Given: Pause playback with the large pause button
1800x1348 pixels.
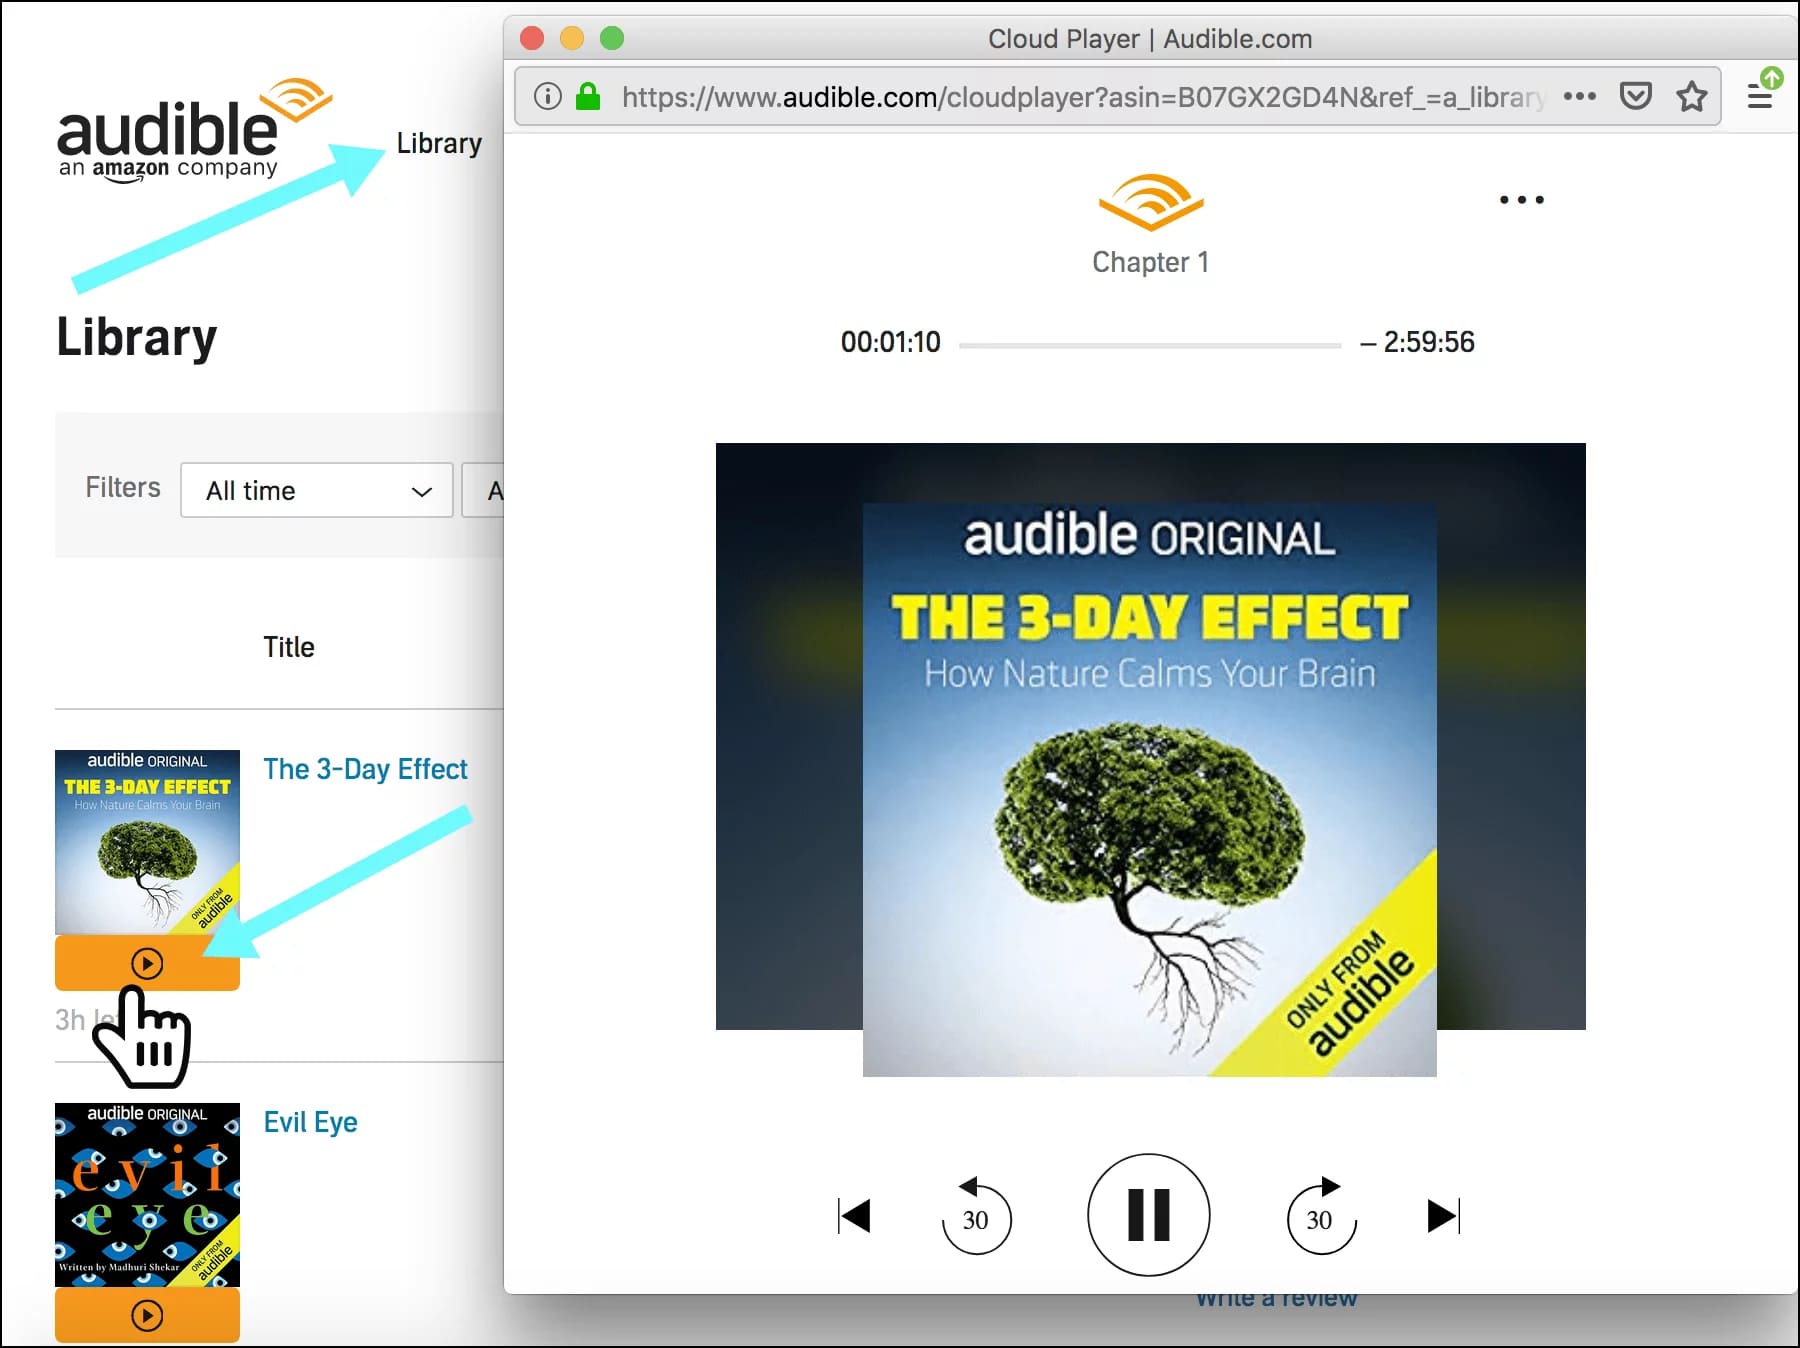Looking at the screenshot, I should [1149, 1215].
